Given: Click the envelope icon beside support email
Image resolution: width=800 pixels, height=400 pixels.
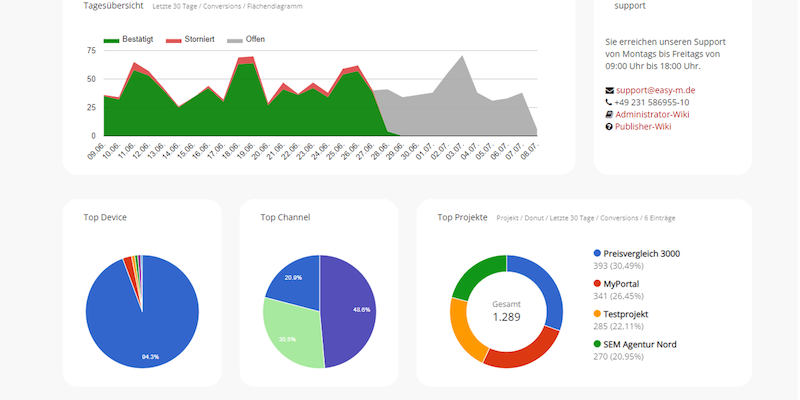Looking at the screenshot, I should 610,90.
